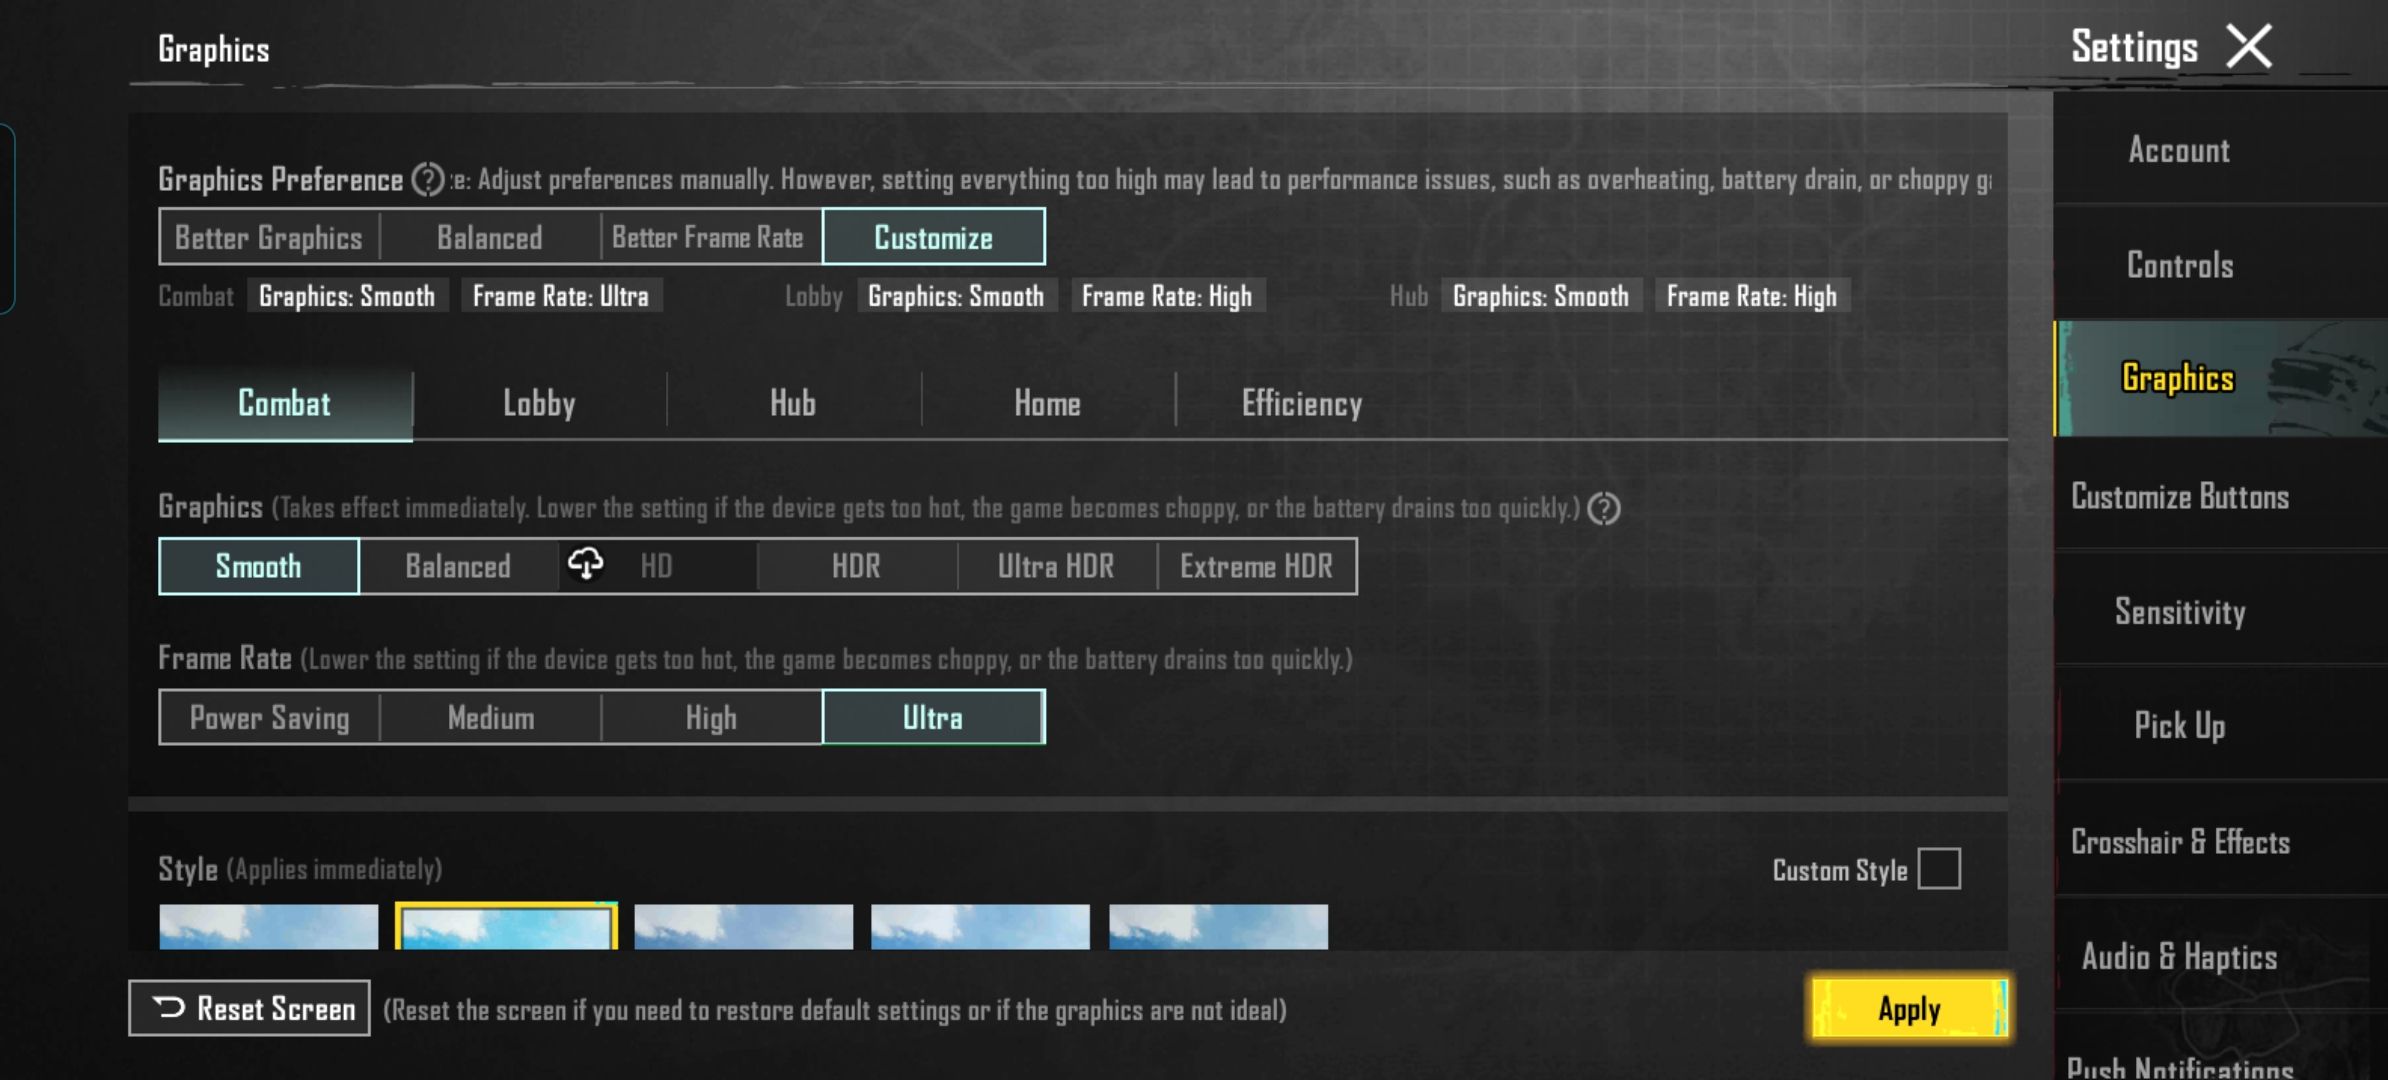Switch to the Hub tab

click(x=793, y=404)
